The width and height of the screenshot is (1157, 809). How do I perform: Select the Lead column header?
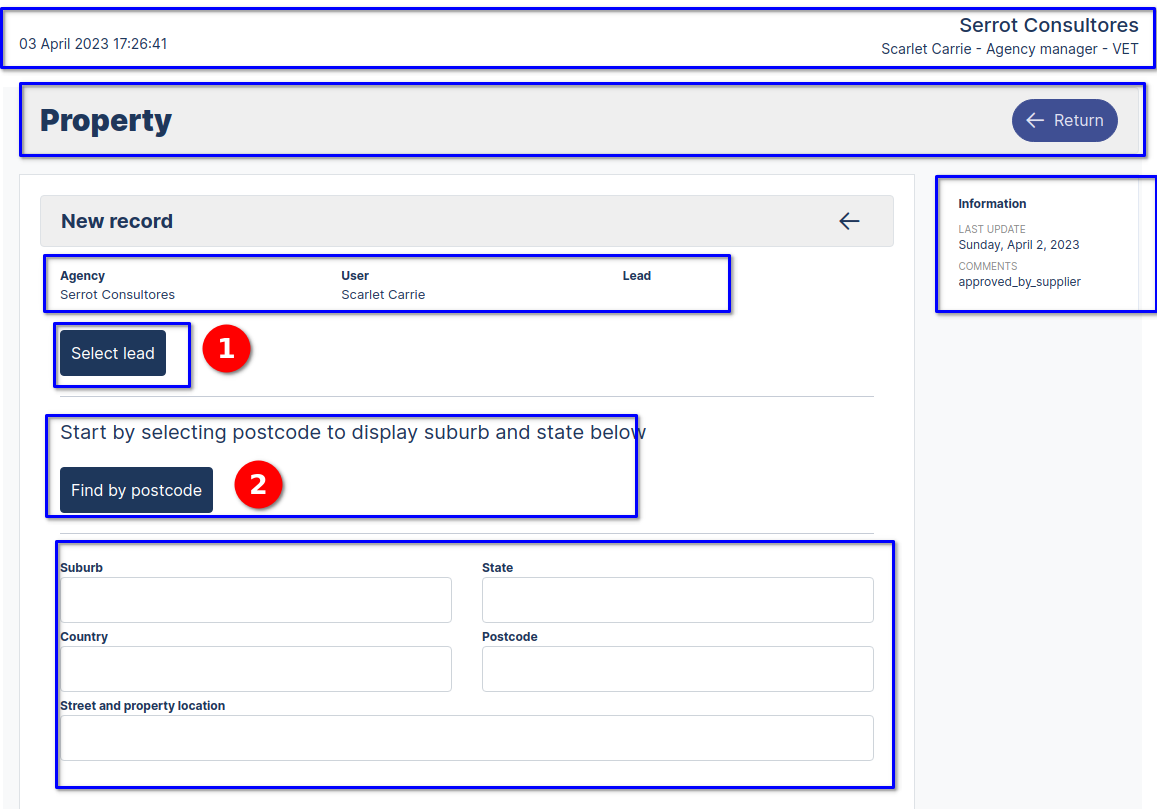636,275
